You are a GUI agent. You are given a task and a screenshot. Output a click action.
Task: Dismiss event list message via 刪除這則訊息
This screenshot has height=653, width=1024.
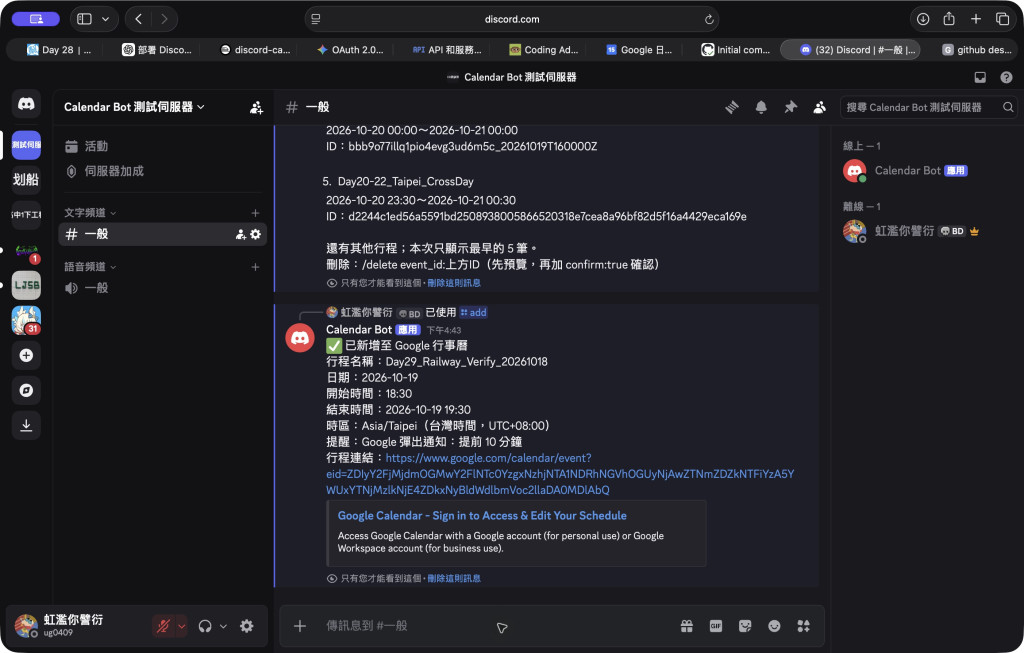tap(454, 283)
